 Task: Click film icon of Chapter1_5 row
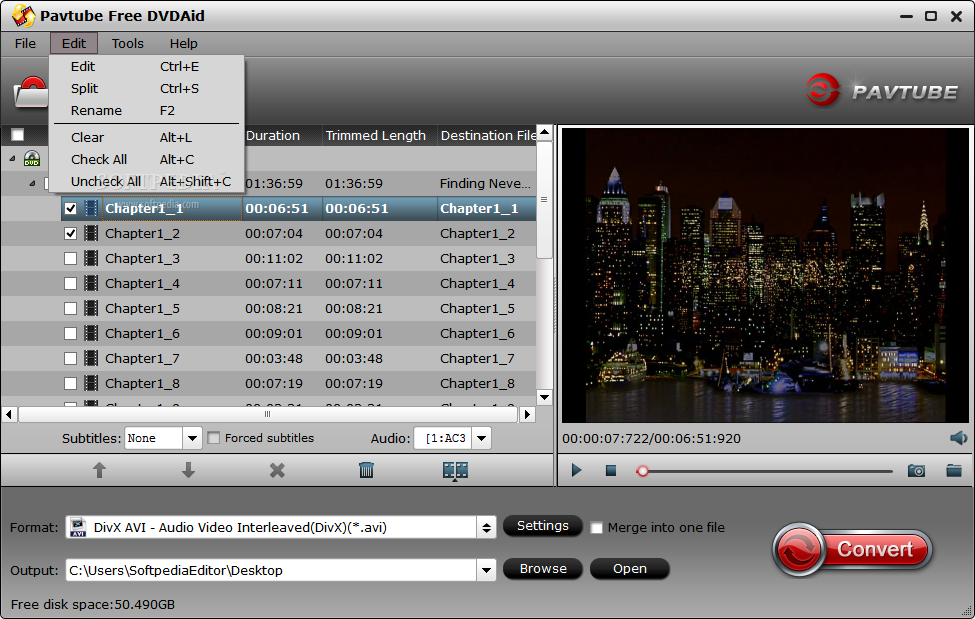91,308
